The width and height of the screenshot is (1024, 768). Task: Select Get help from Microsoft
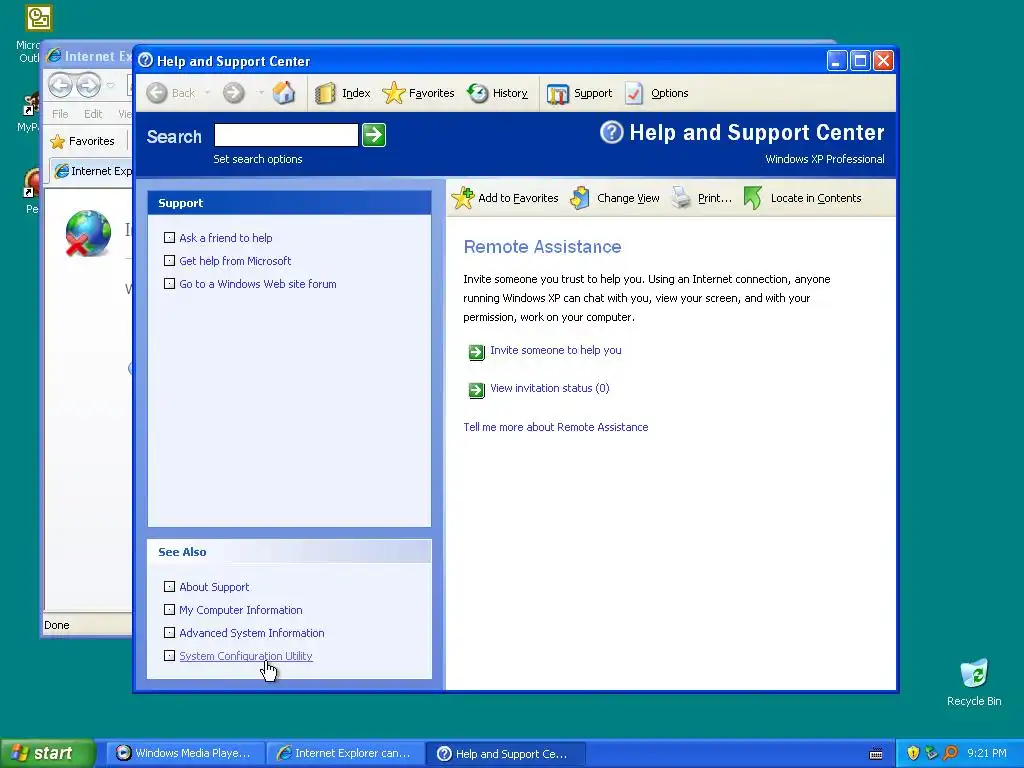pyautogui.click(x=235, y=261)
